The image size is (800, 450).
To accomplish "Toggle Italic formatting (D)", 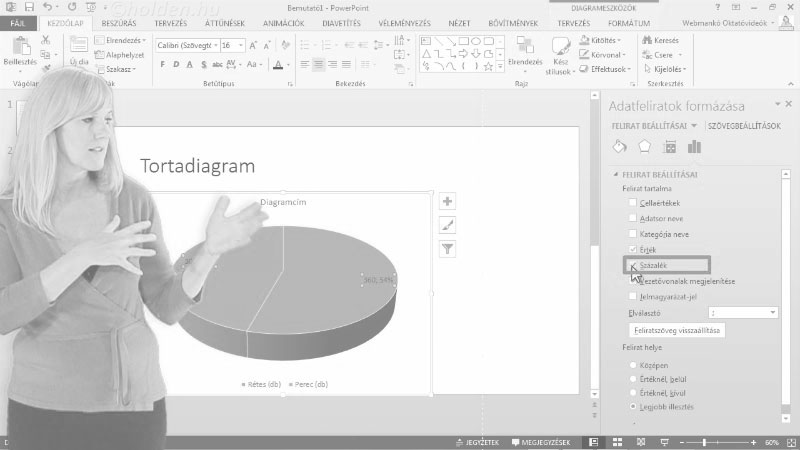I will pos(176,64).
